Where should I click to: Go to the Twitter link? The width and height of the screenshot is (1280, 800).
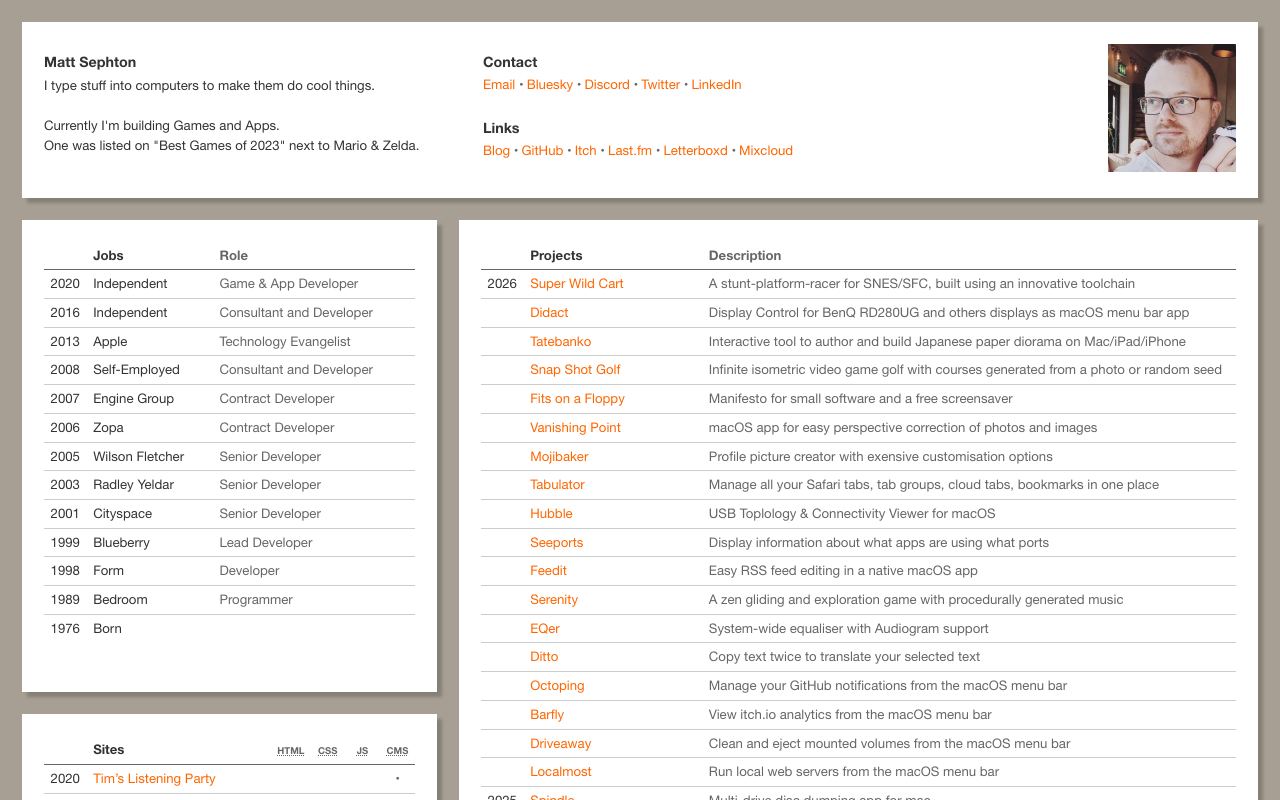(x=661, y=85)
